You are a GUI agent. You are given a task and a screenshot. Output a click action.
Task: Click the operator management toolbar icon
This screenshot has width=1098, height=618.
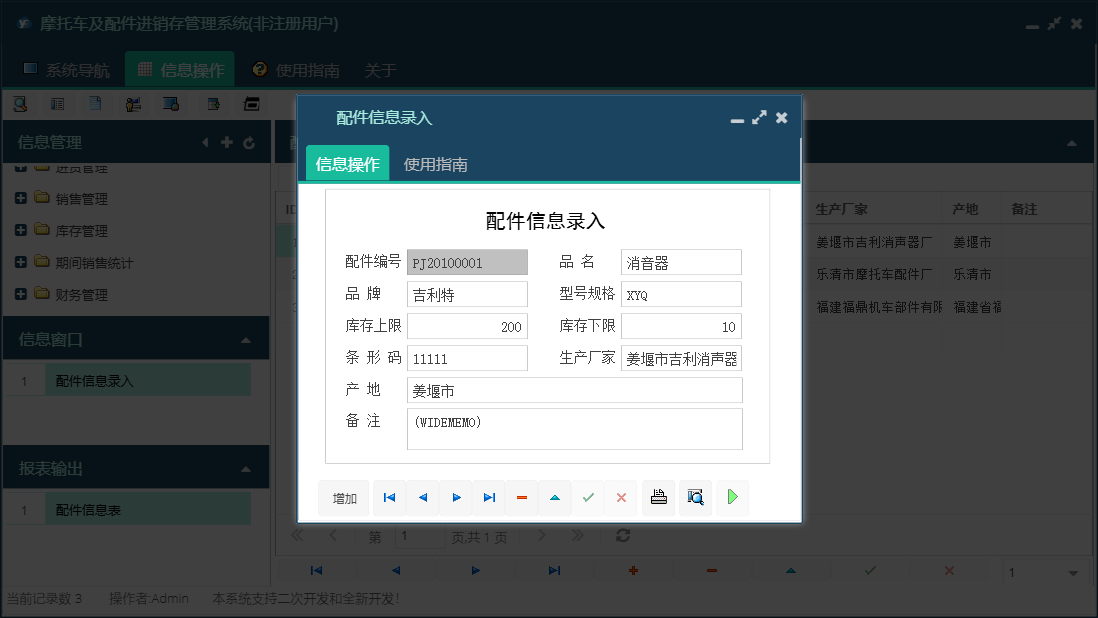tap(133, 103)
